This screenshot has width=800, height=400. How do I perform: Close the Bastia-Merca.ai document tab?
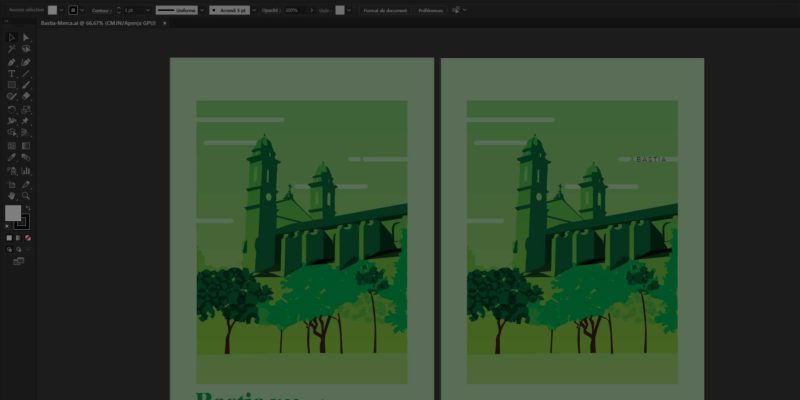click(x=165, y=23)
